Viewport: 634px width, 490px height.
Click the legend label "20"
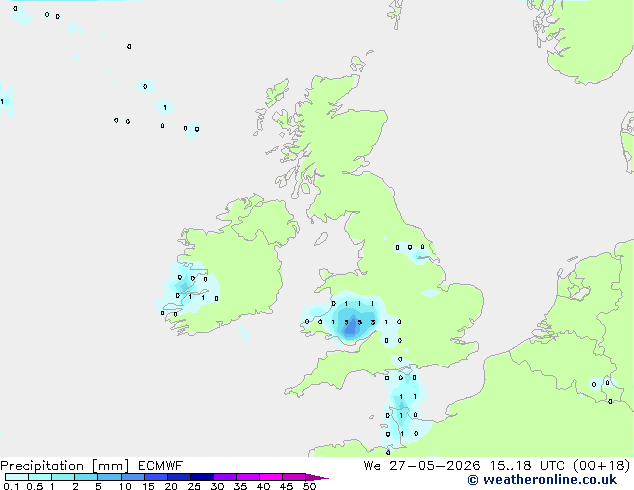pyautogui.click(x=171, y=486)
